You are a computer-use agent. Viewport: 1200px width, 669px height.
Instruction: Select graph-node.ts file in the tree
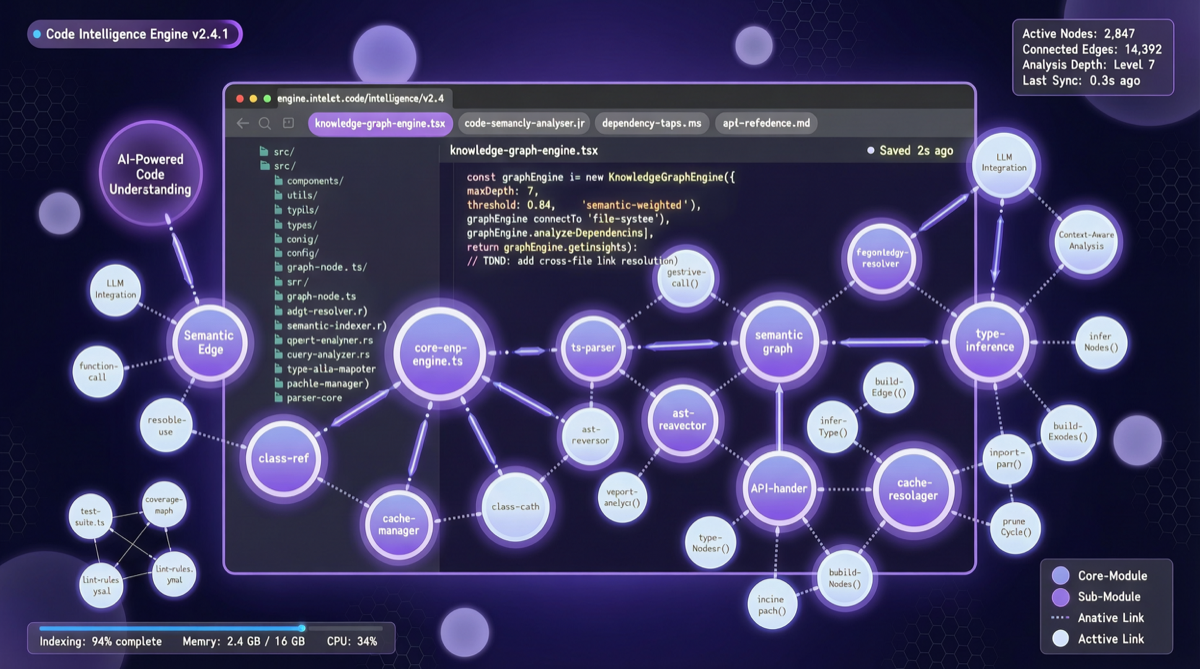tap(315, 297)
